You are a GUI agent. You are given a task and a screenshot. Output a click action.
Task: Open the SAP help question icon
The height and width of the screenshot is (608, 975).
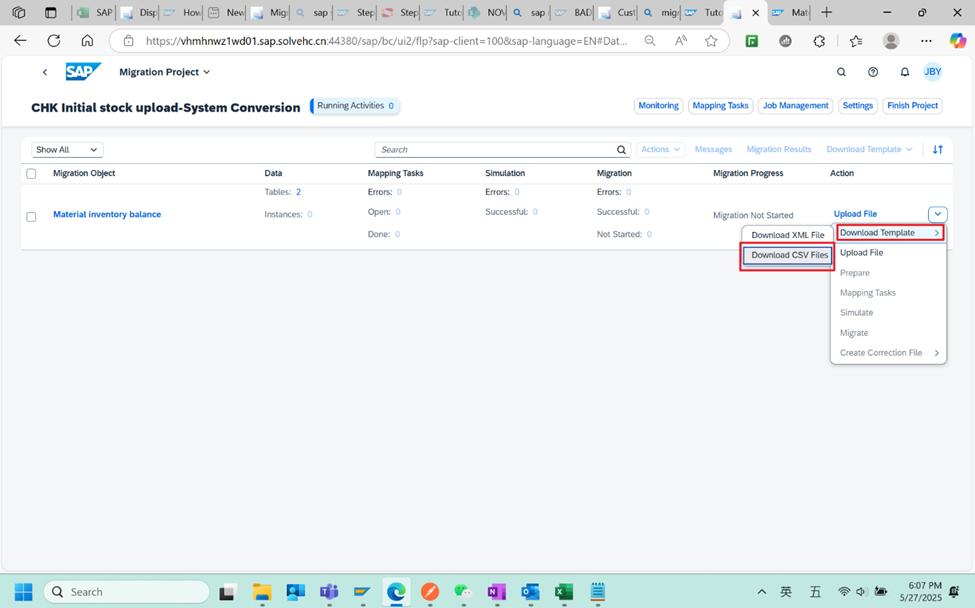(873, 72)
